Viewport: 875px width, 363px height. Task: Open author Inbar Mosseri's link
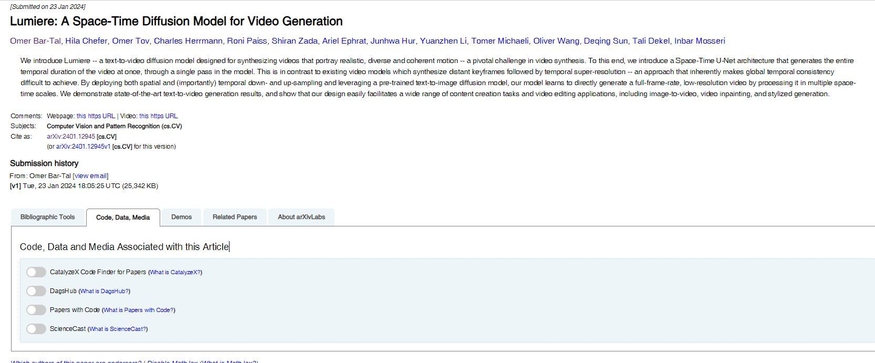[700, 41]
